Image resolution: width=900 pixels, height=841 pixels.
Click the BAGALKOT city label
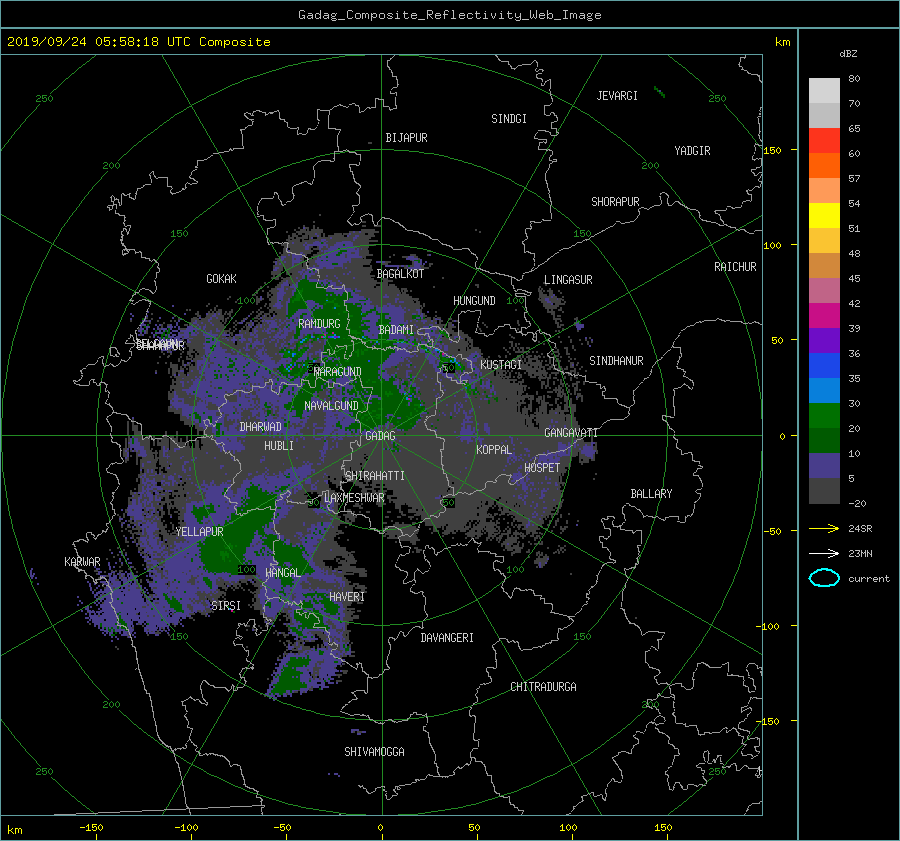point(400,274)
